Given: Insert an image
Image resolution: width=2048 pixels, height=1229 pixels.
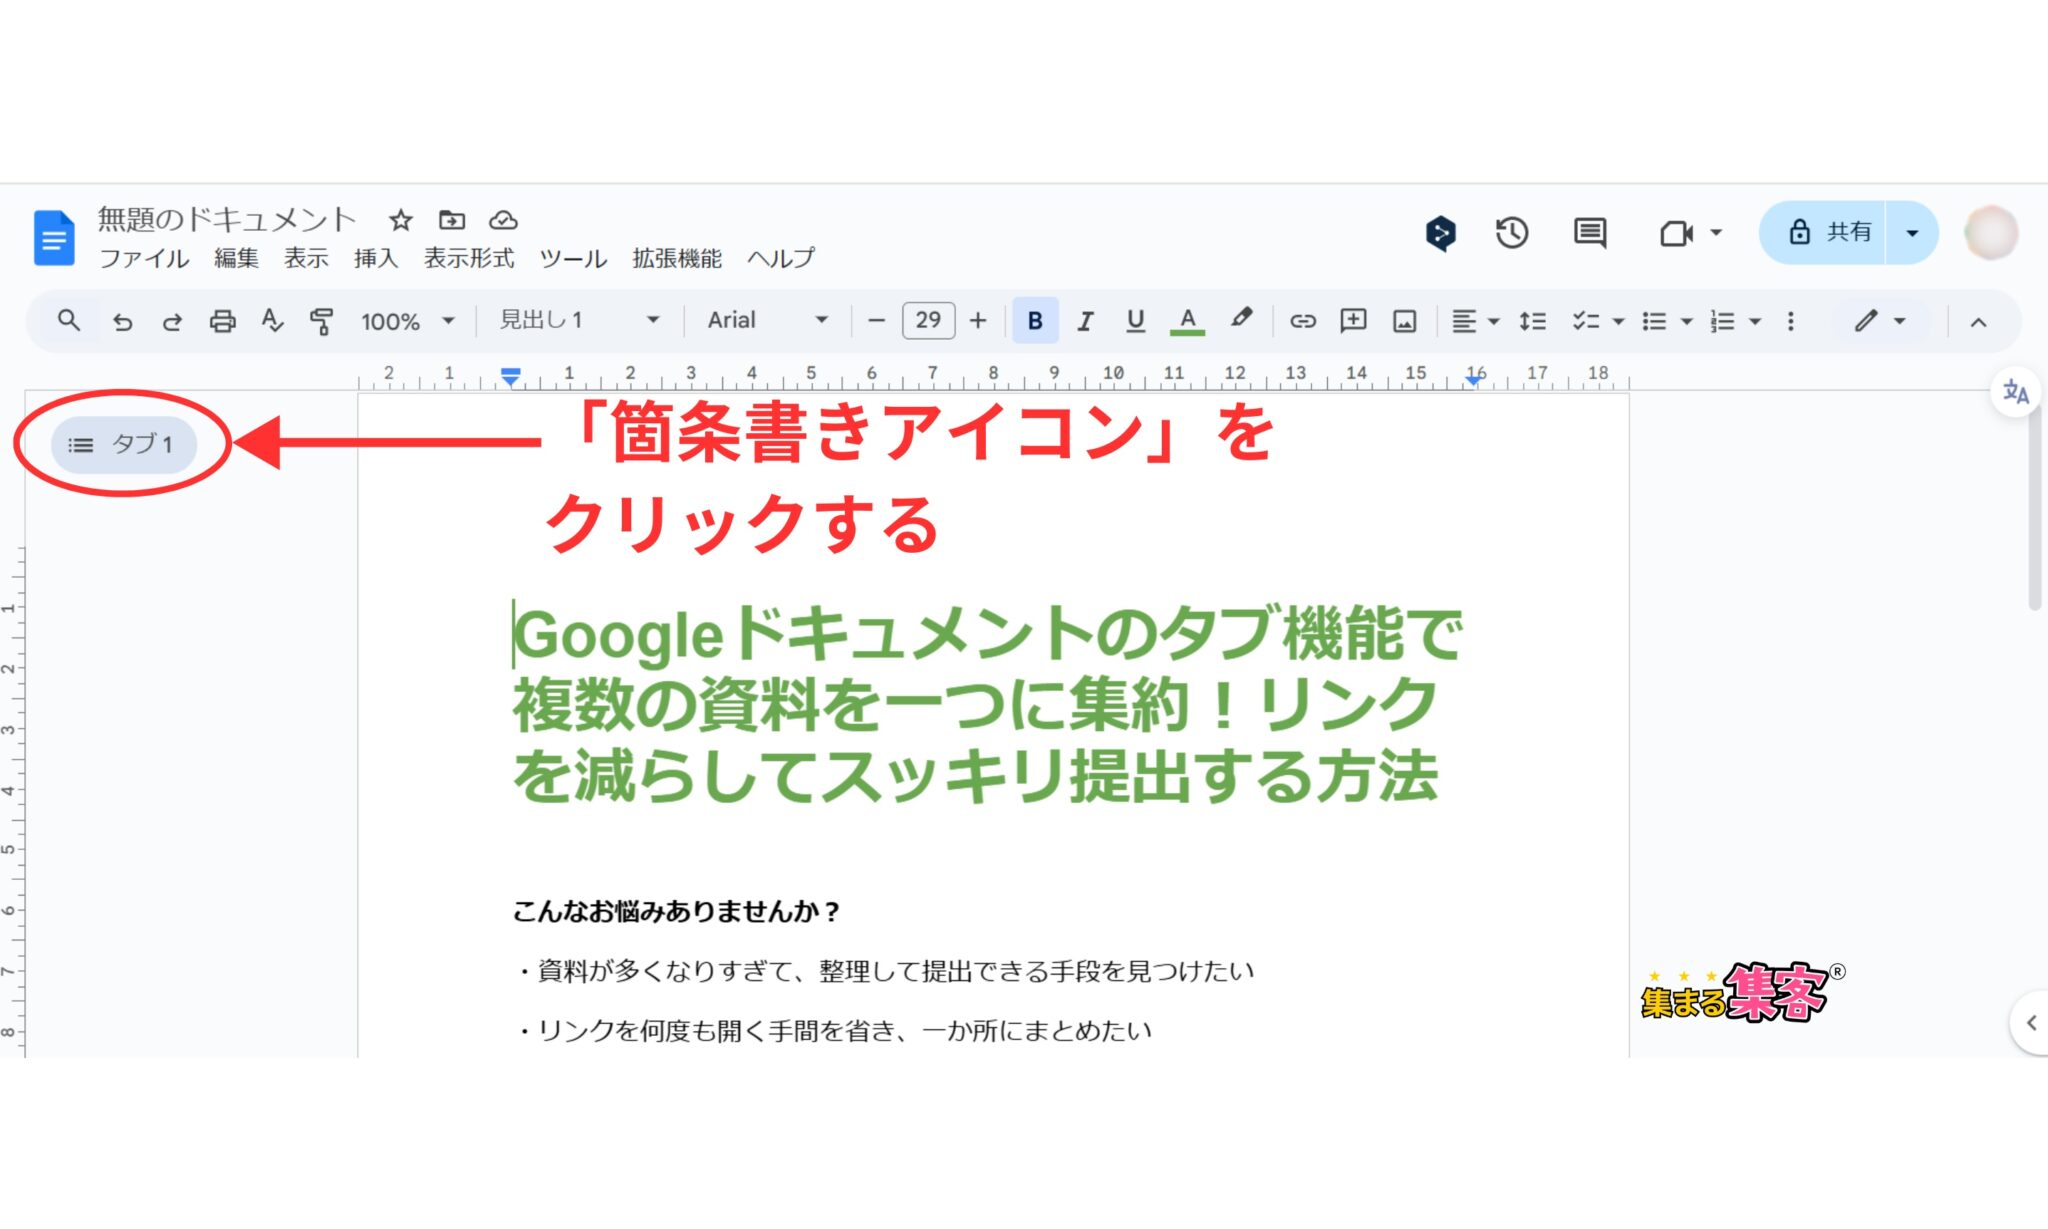Looking at the screenshot, I should coord(1405,321).
